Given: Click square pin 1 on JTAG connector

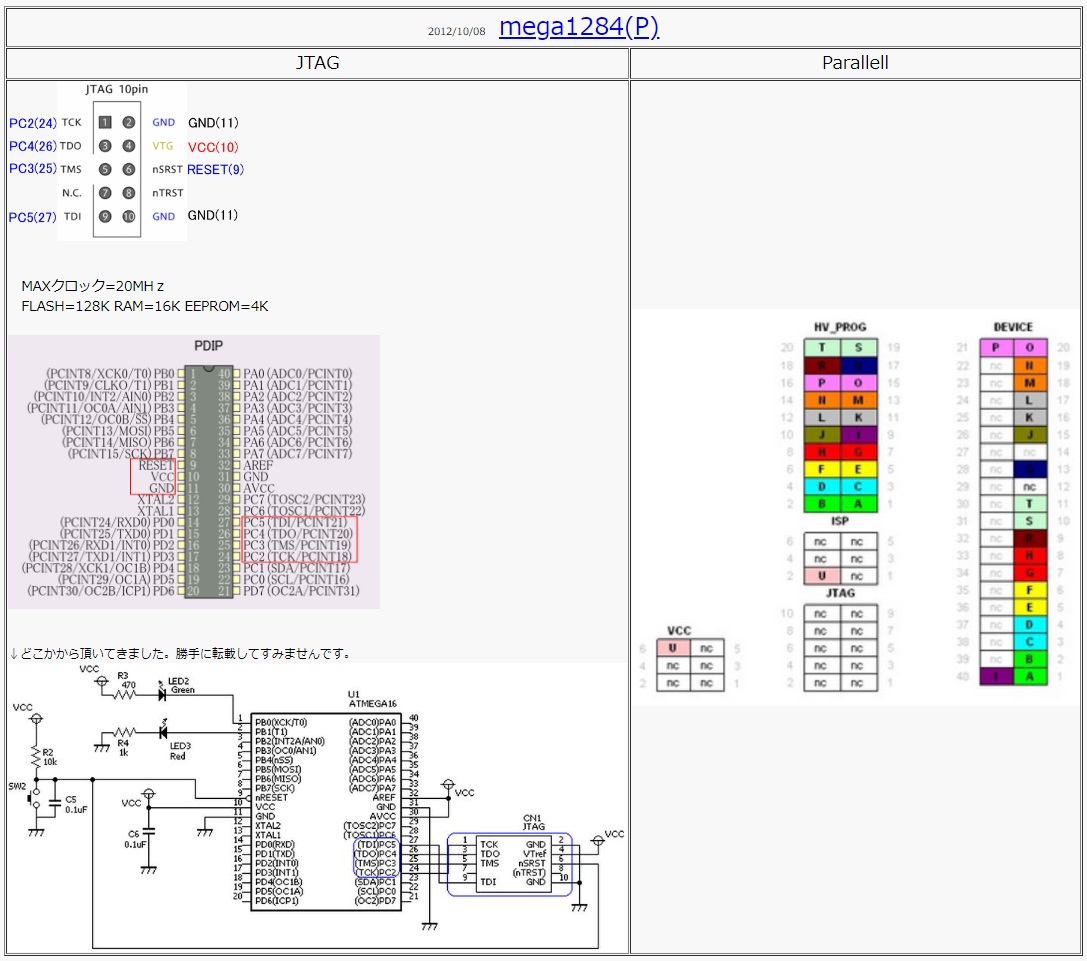Looking at the screenshot, I should [104, 123].
